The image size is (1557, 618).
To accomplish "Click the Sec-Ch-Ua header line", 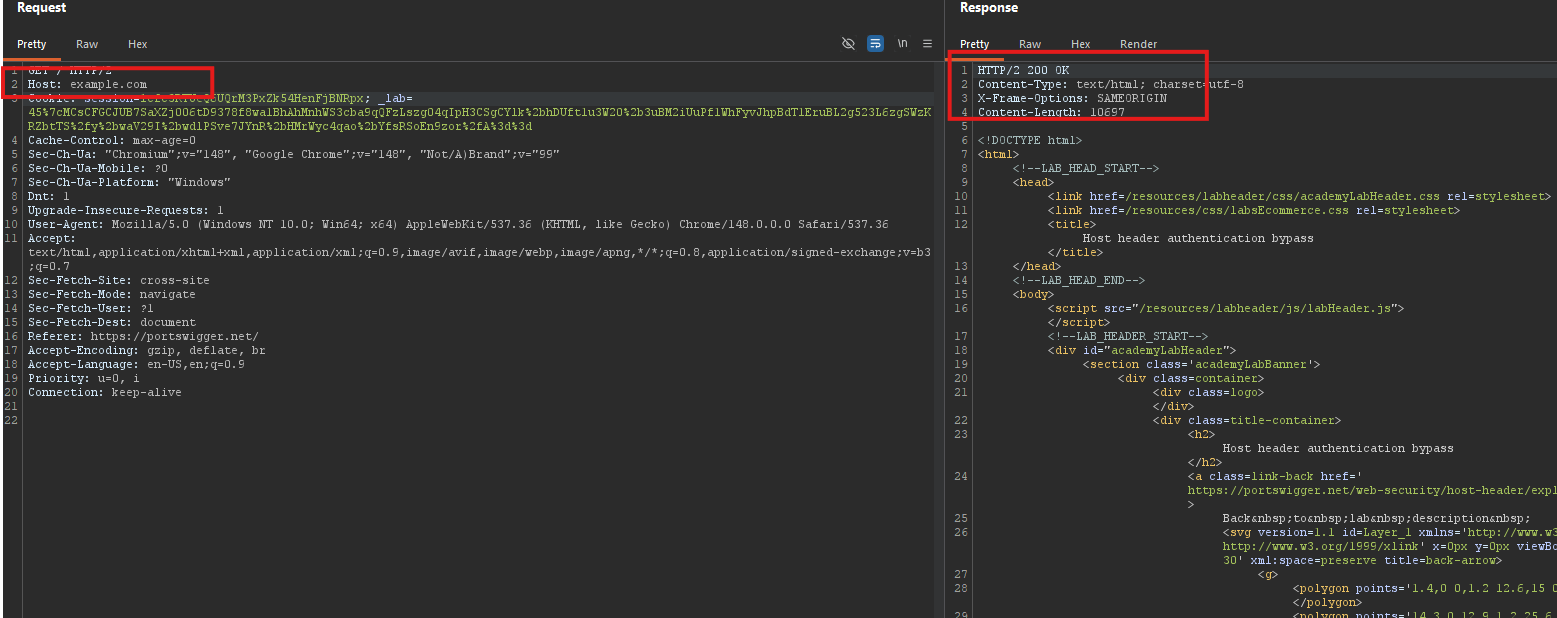I will (294, 155).
